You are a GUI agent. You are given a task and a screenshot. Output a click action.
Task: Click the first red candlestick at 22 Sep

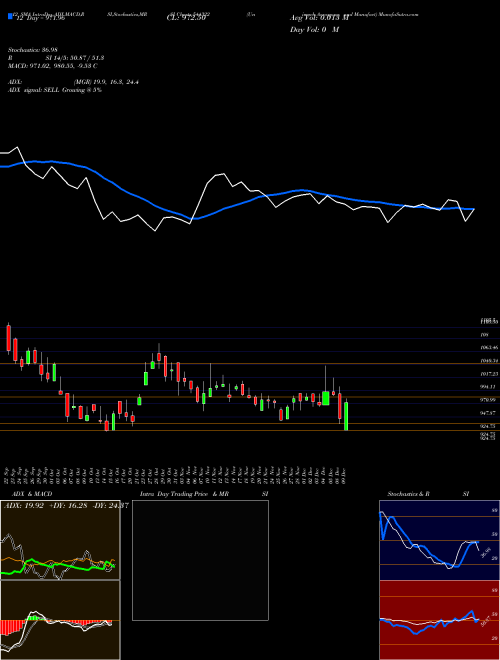click(x=8, y=338)
